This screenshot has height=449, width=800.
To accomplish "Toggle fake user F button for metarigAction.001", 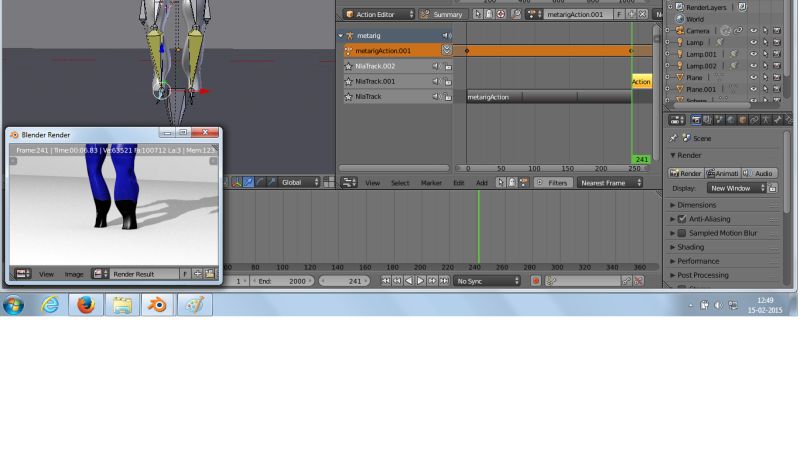I will (x=619, y=14).
